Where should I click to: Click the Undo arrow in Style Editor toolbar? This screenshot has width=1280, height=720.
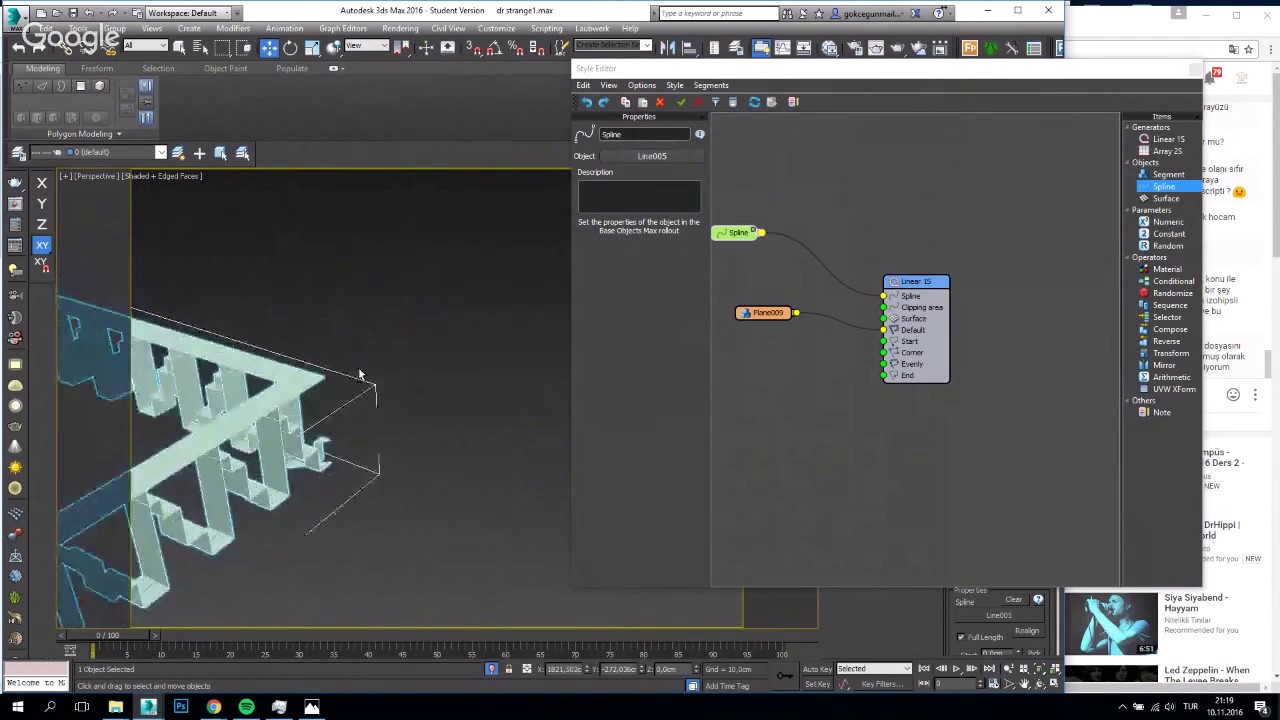586,102
